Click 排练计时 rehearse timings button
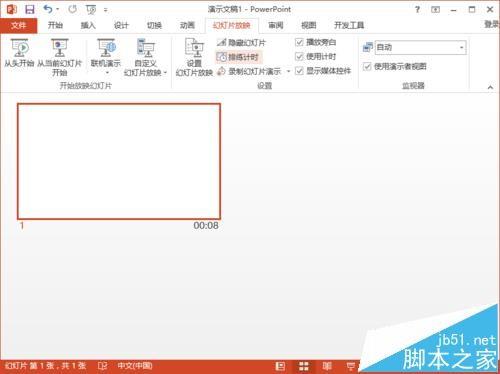This screenshot has height=374, width=500. tap(238, 57)
